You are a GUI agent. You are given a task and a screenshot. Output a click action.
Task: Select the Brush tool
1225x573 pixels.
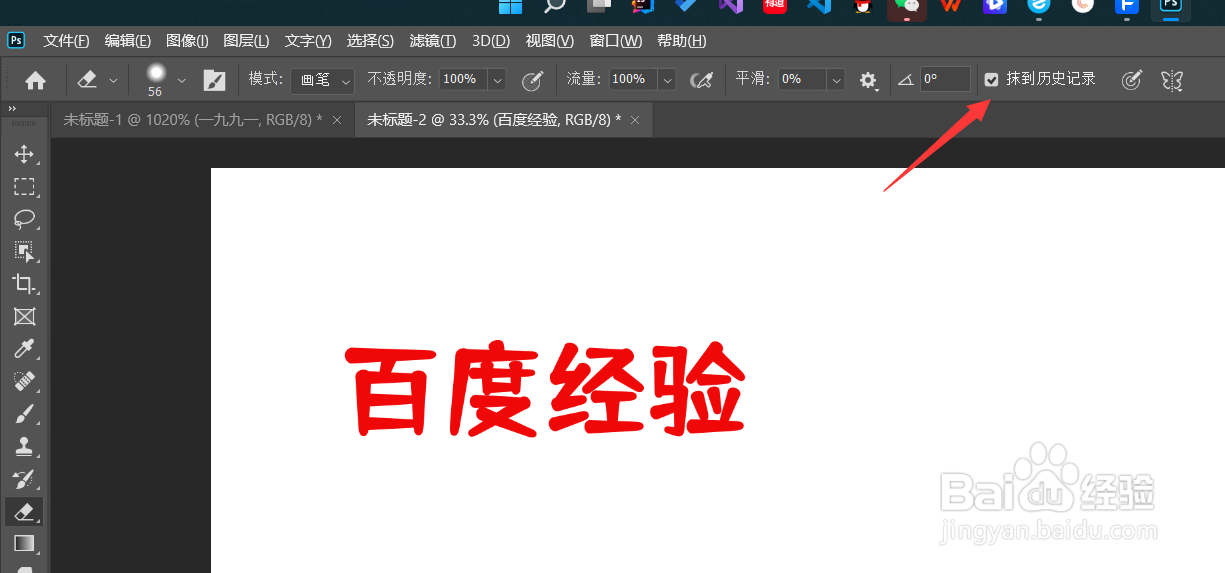24,414
